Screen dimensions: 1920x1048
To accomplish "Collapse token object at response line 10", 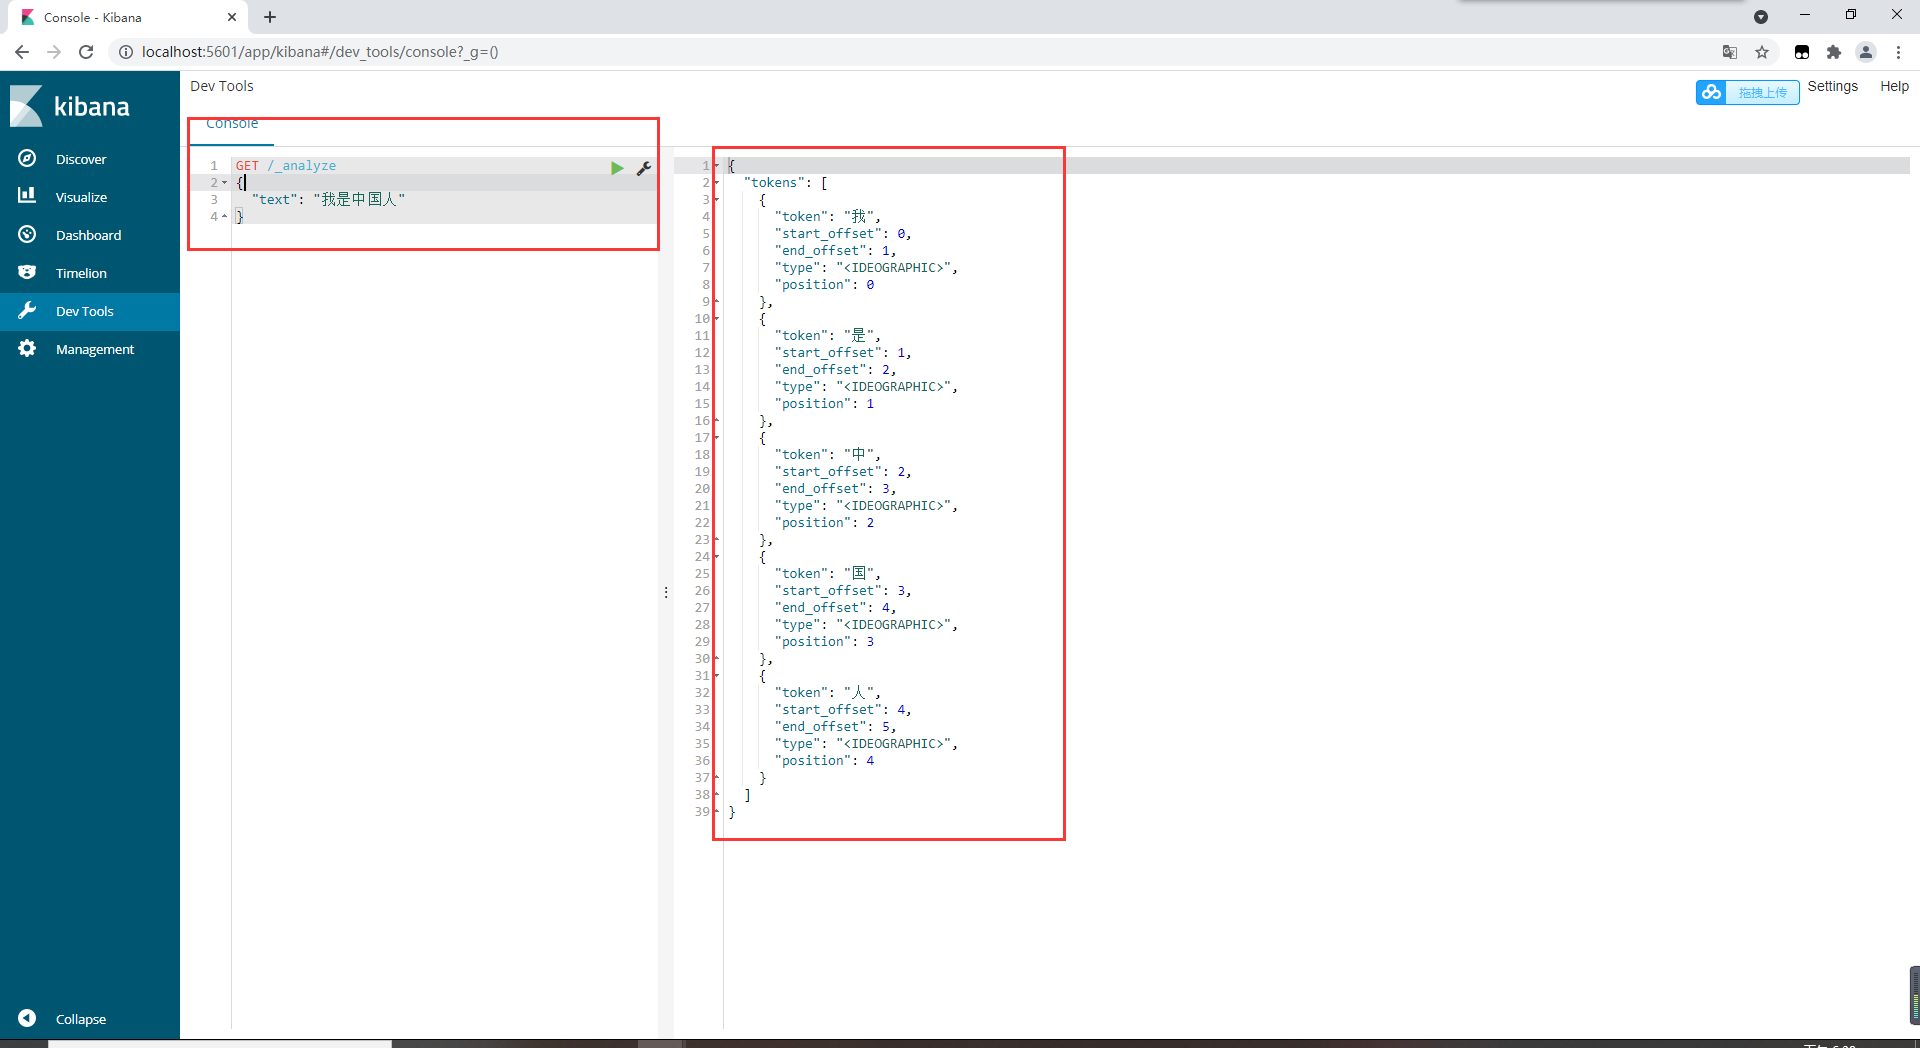I will pyautogui.click(x=716, y=319).
